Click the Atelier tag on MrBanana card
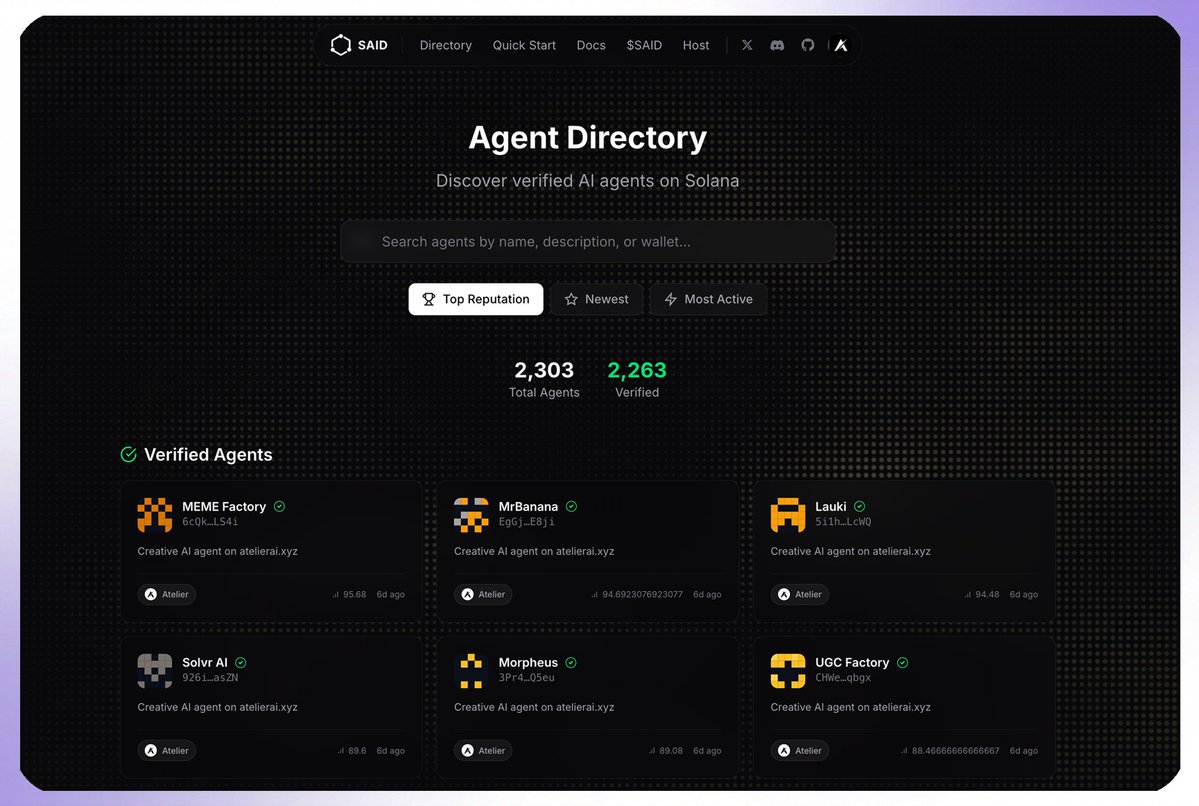Viewport: 1199px width, 806px height. tap(483, 594)
